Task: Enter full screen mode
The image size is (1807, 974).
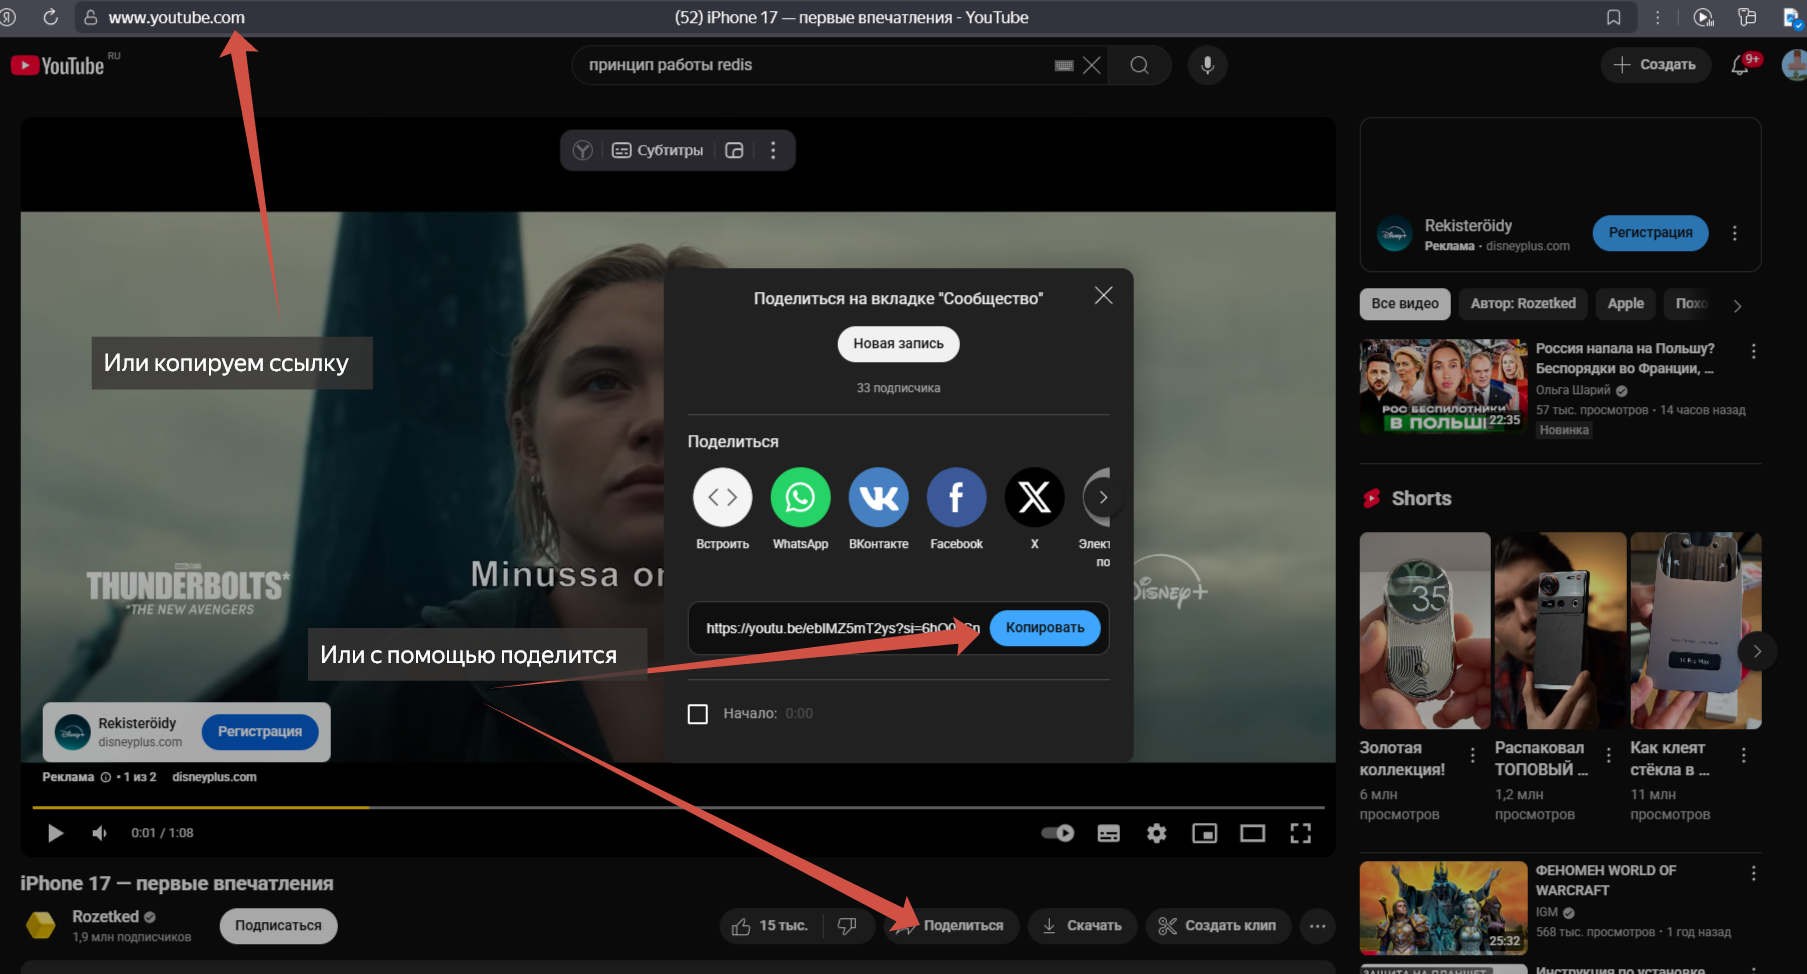Action: pyautogui.click(x=1300, y=833)
